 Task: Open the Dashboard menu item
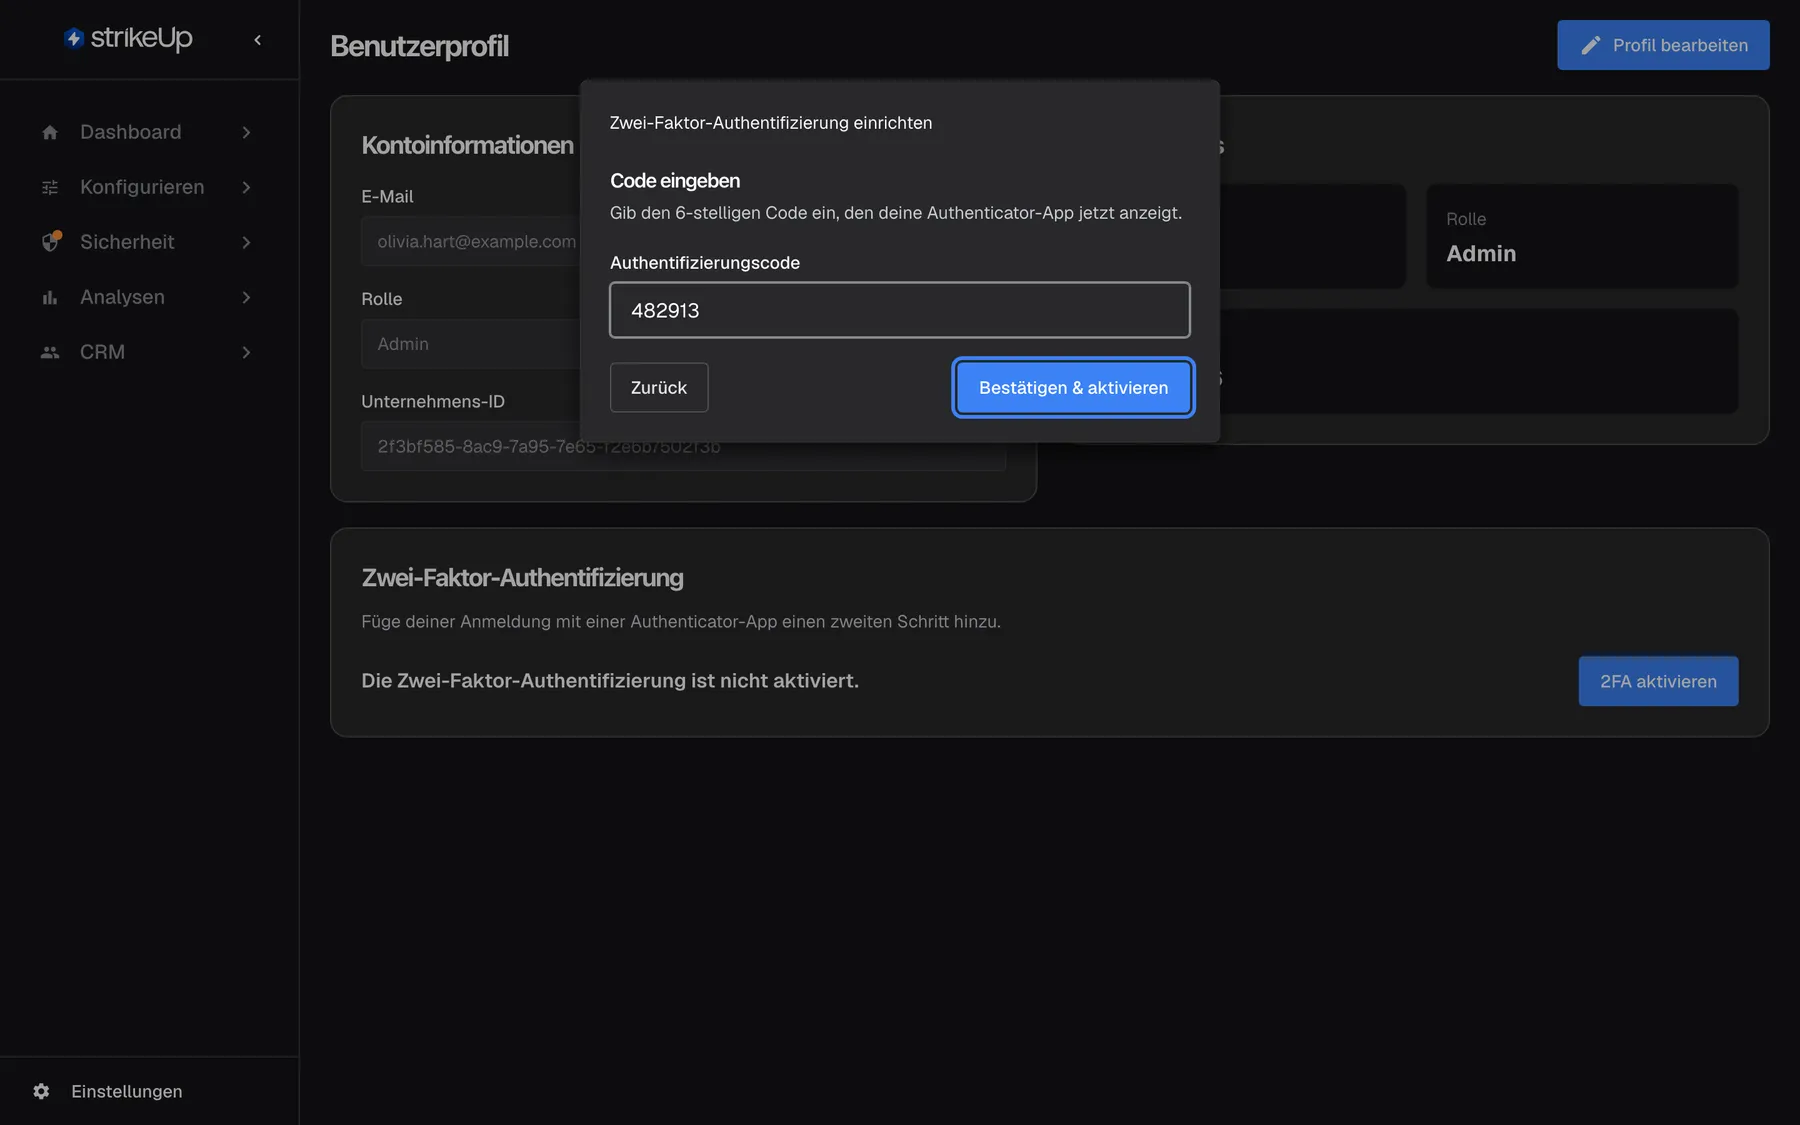click(148, 132)
